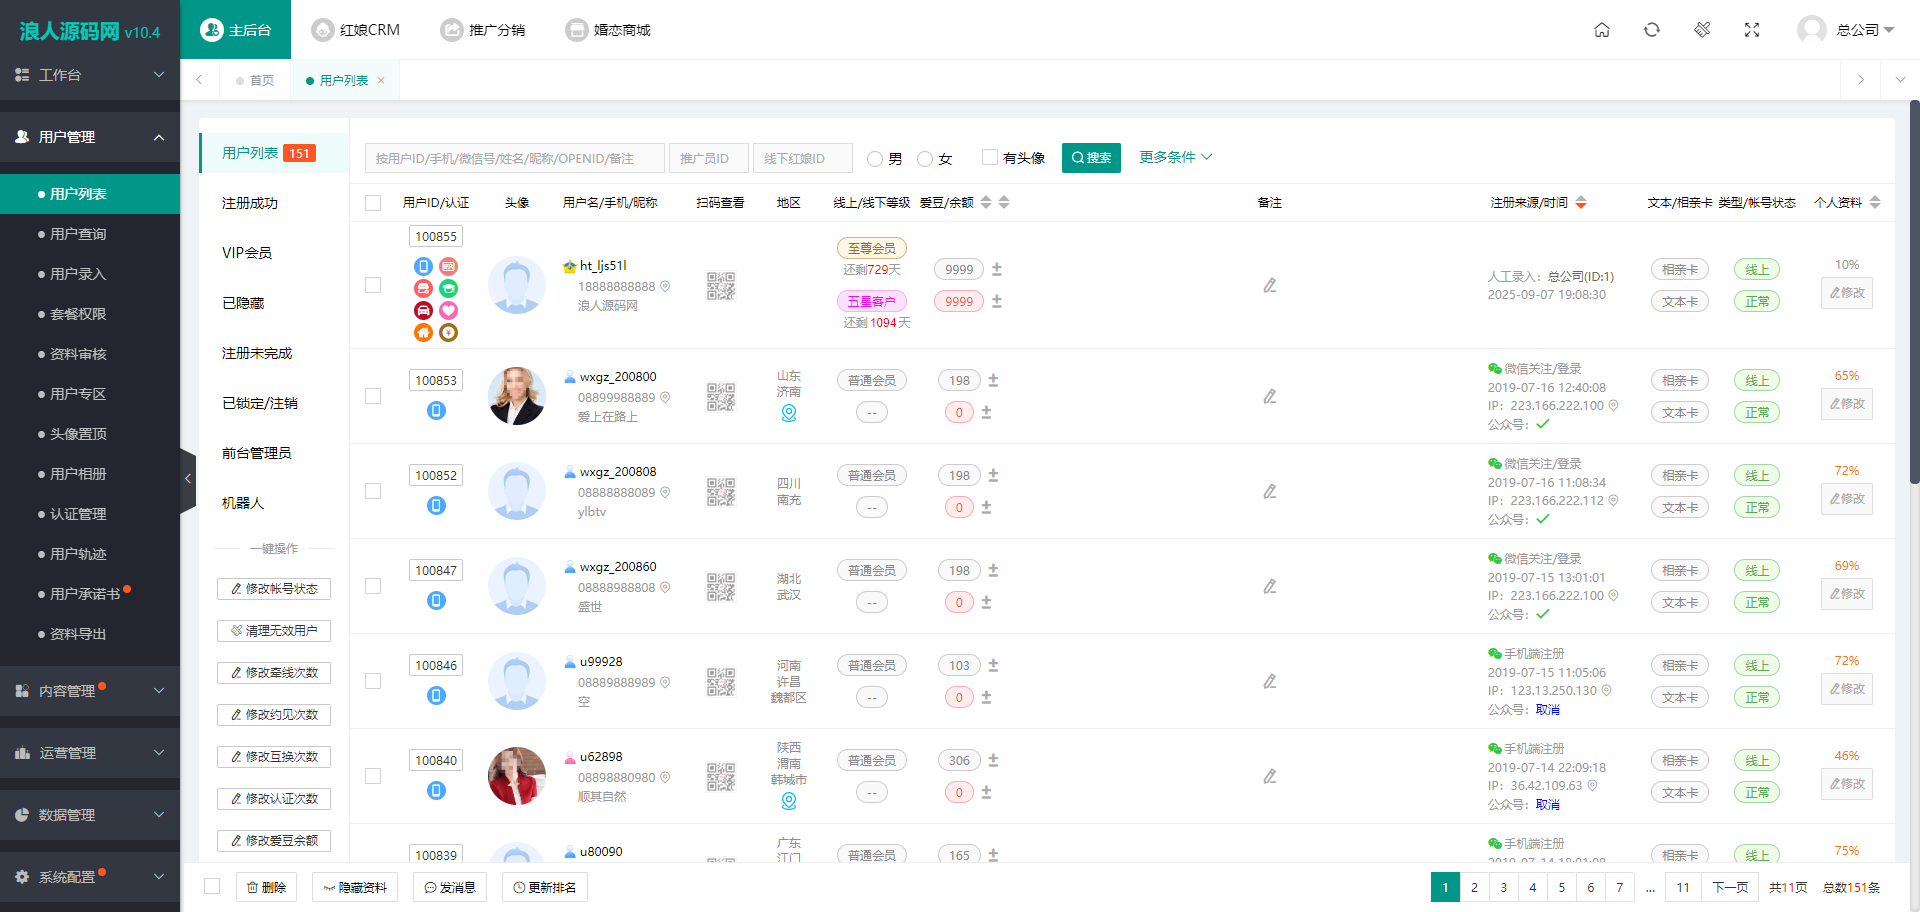The image size is (1920, 912).
Task: Click the vertical scrollbar on the right
Action: click(x=1914, y=300)
